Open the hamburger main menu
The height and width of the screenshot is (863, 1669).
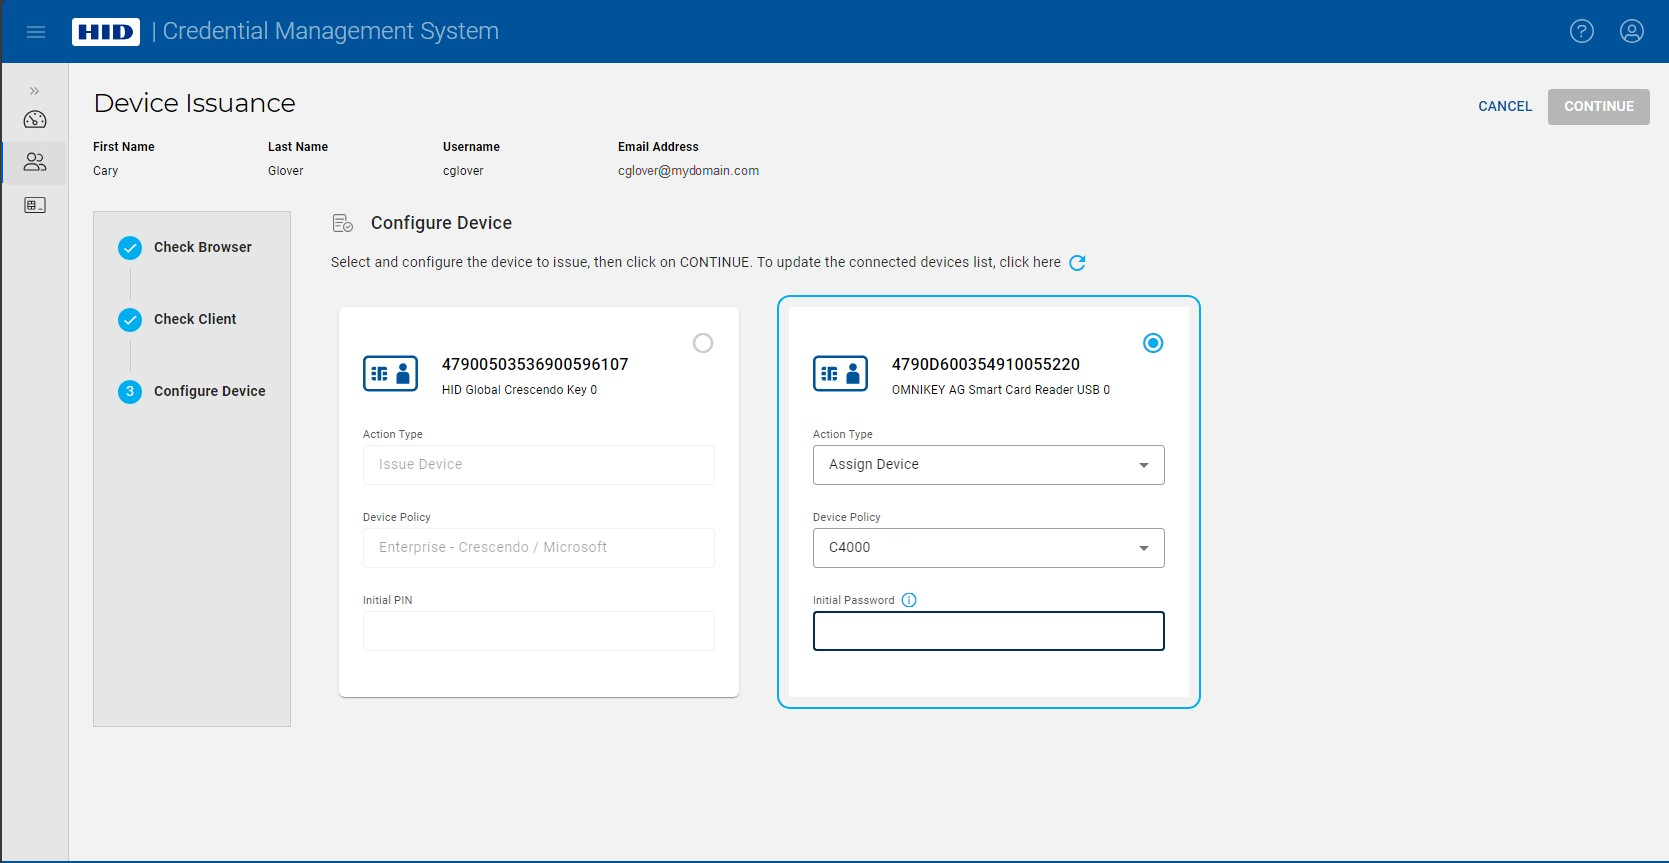36,32
